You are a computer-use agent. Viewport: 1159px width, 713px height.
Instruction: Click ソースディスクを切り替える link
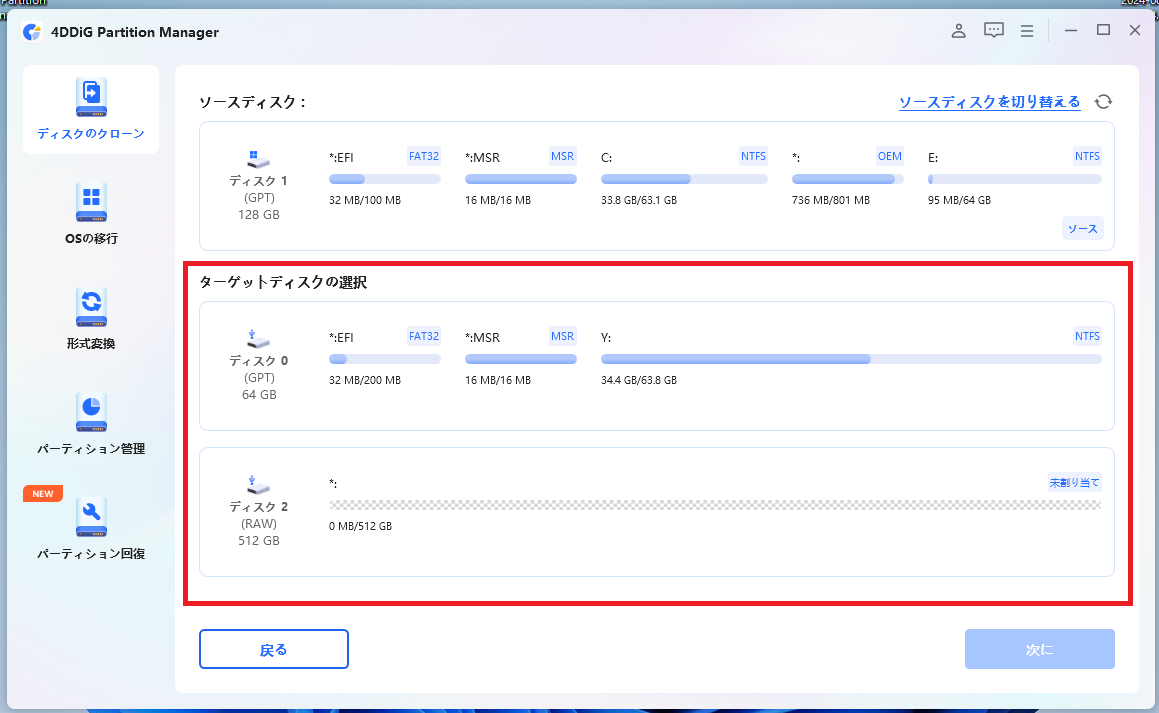tap(989, 102)
